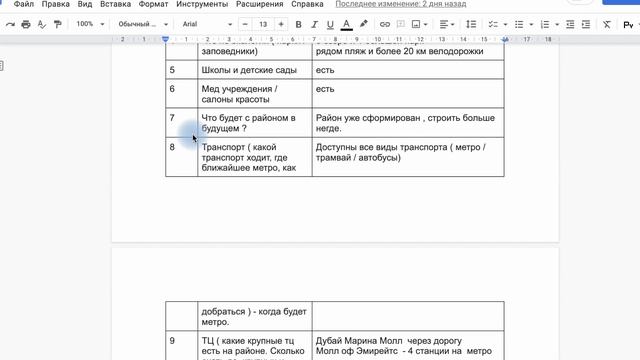Click cell 'Дубай Марина Молл через дорогу'
The image size is (640, 360).
[x=389, y=340]
